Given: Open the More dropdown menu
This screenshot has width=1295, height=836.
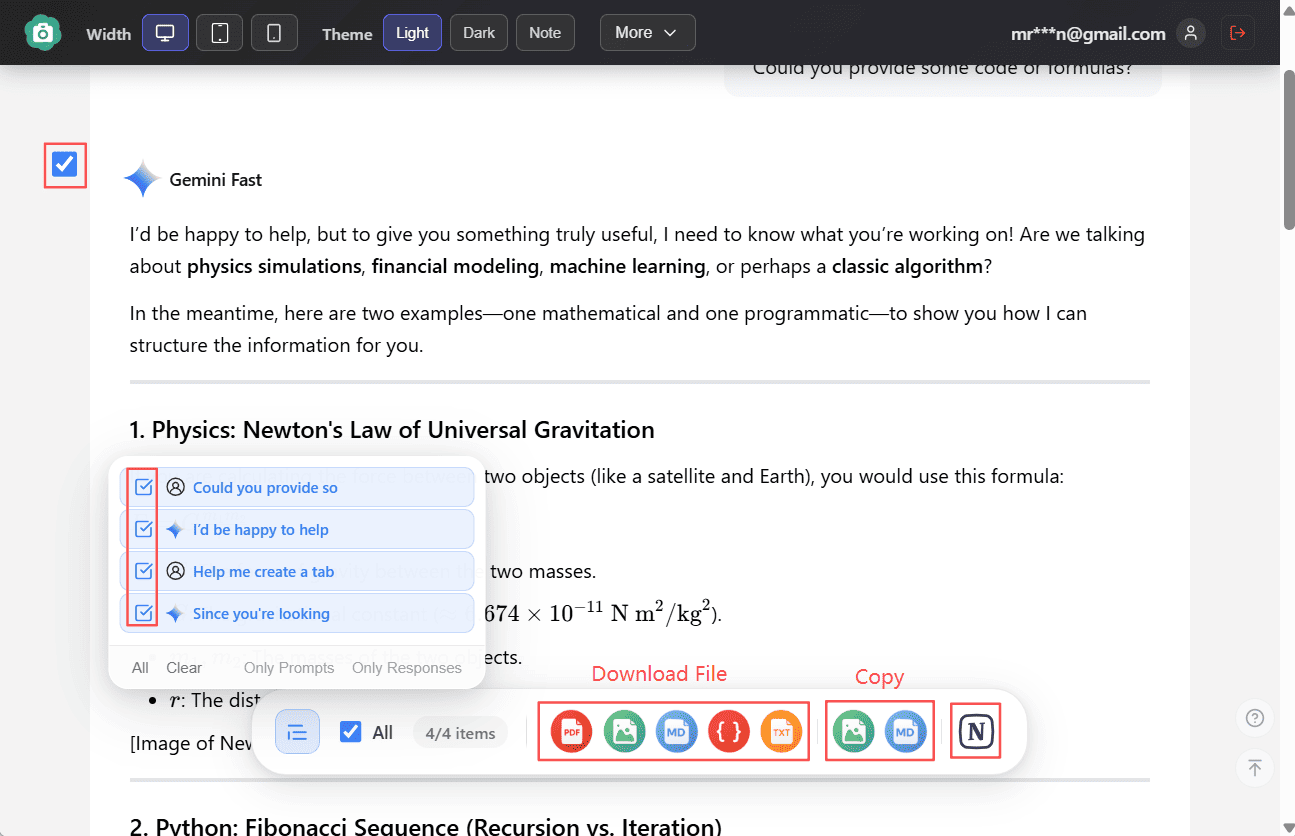Looking at the screenshot, I should (x=647, y=33).
